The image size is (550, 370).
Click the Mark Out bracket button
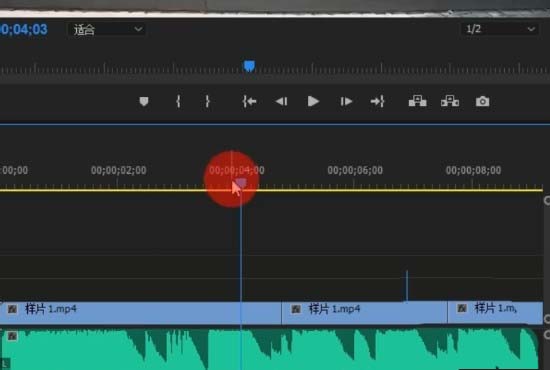(207, 101)
